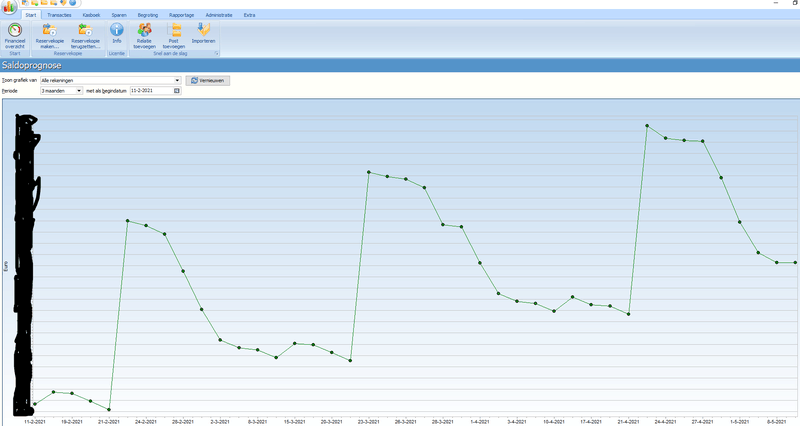Click the last data point at chart's right end
The width and height of the screenshot is (800, 426).
pyautogui.click(x=795, y=263)
